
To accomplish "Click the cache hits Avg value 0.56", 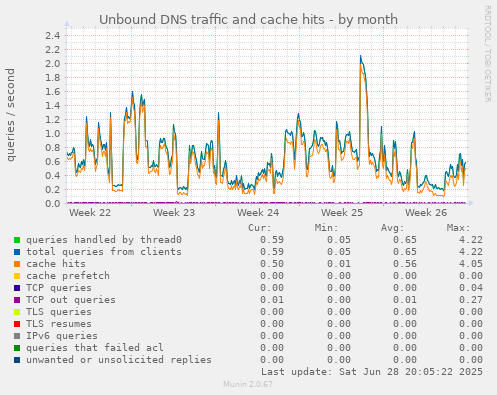I will (x=405, y=264).
